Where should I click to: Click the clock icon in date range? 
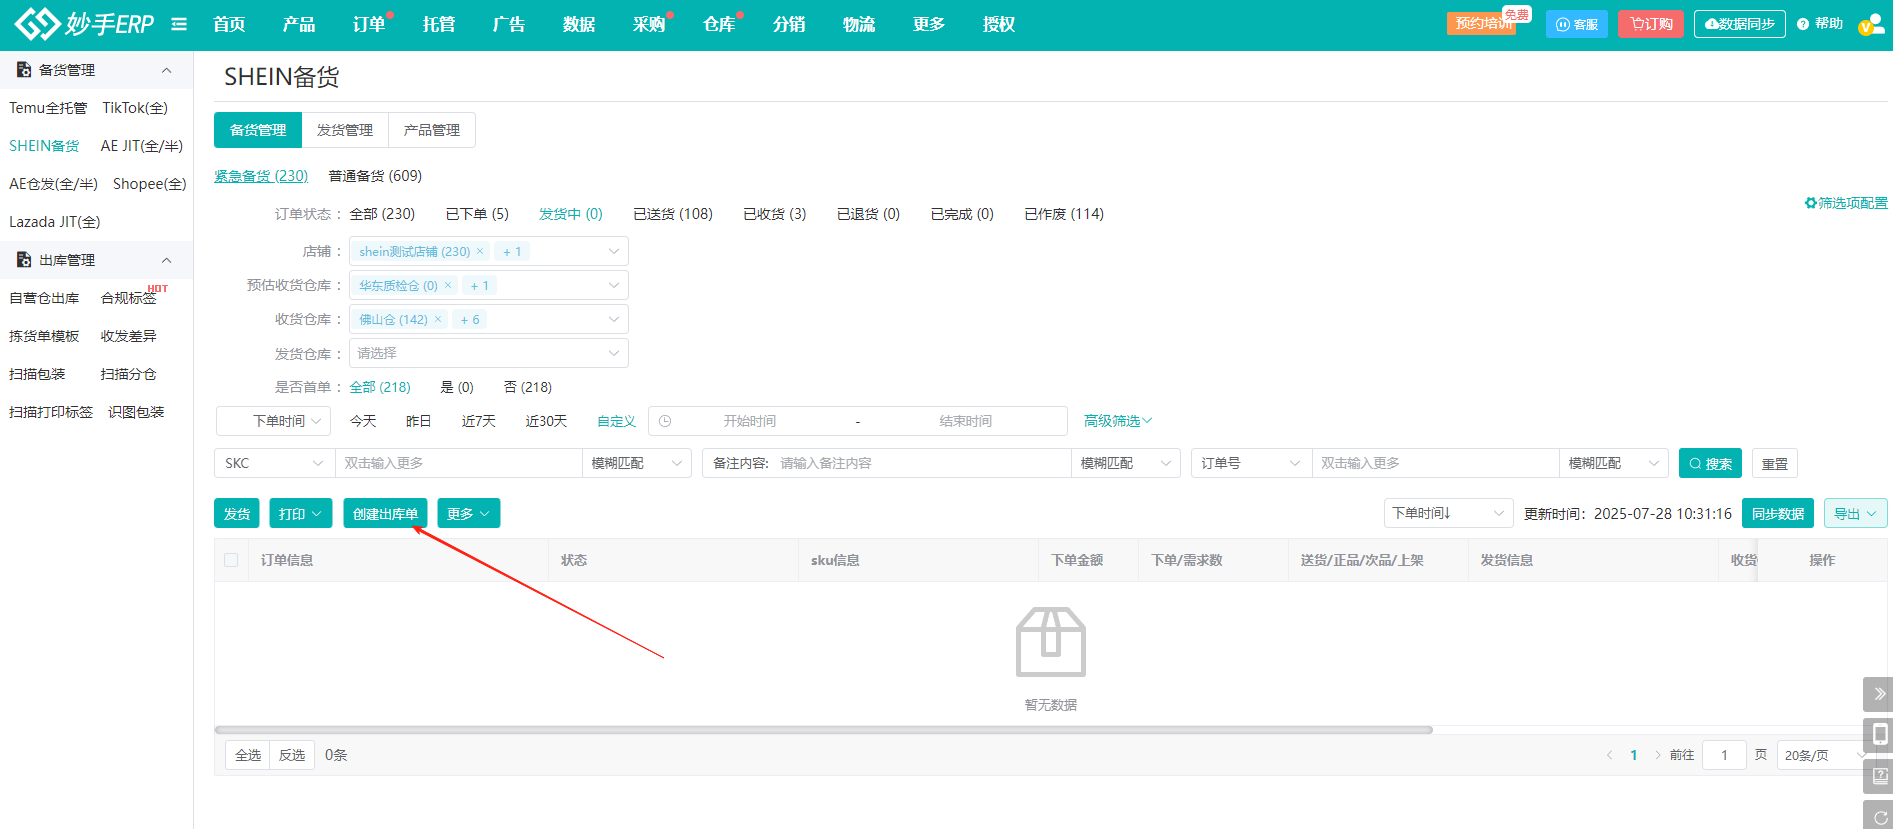pos(665,421)
